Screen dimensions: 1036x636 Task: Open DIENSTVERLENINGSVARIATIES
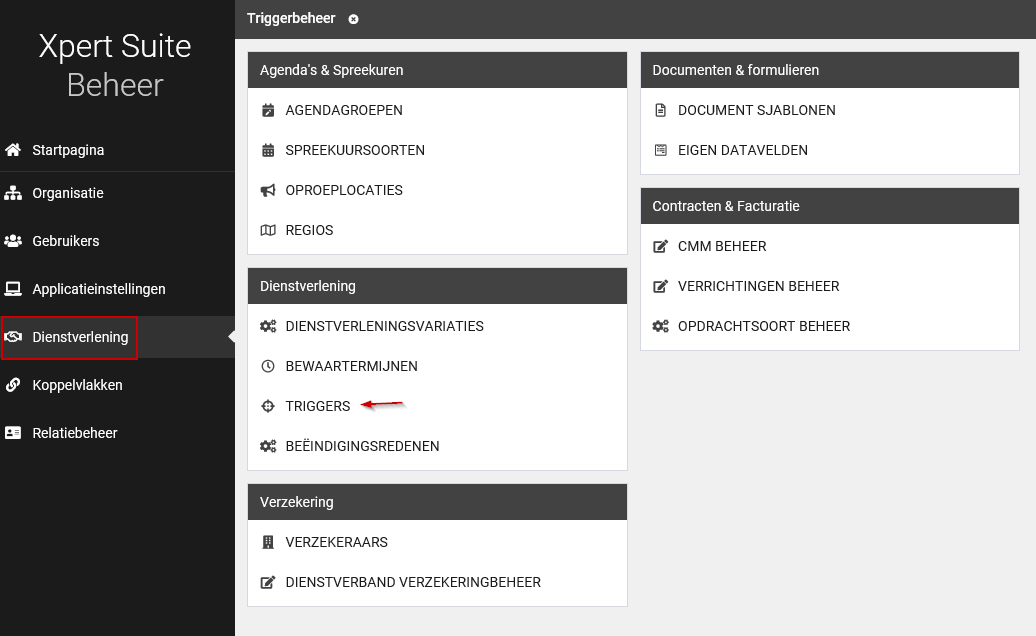[384, 326]
